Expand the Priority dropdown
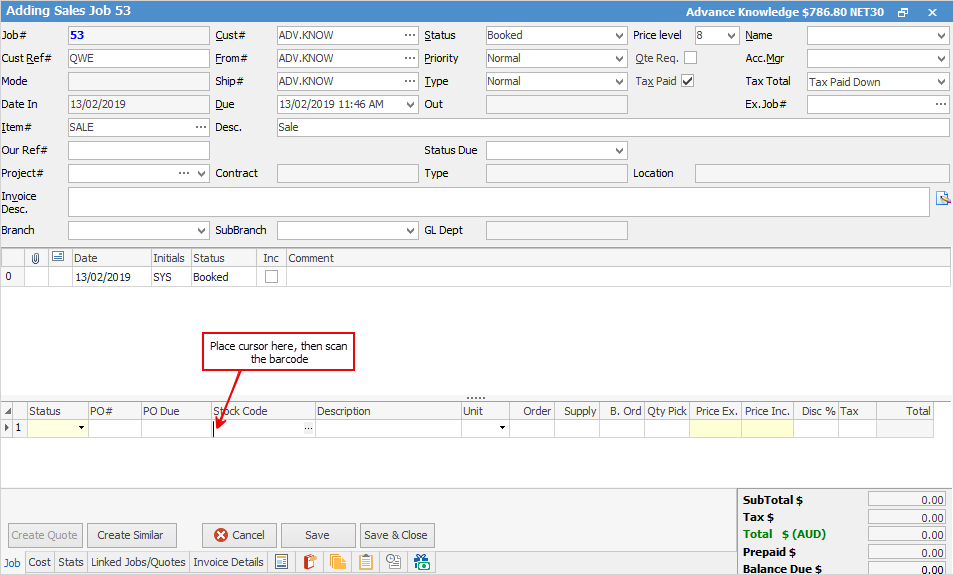The height and width of the screenshot is (575, 954). 619,58
